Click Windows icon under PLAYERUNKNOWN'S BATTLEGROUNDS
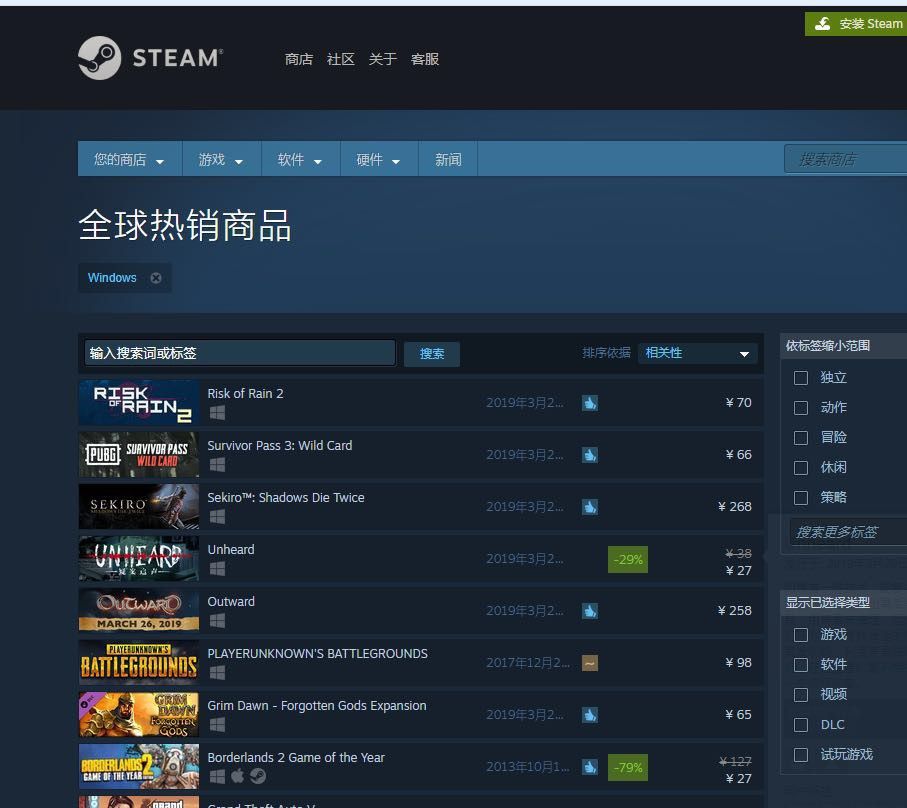The height and width of the screenshot is (808, 907). [217, 673]
